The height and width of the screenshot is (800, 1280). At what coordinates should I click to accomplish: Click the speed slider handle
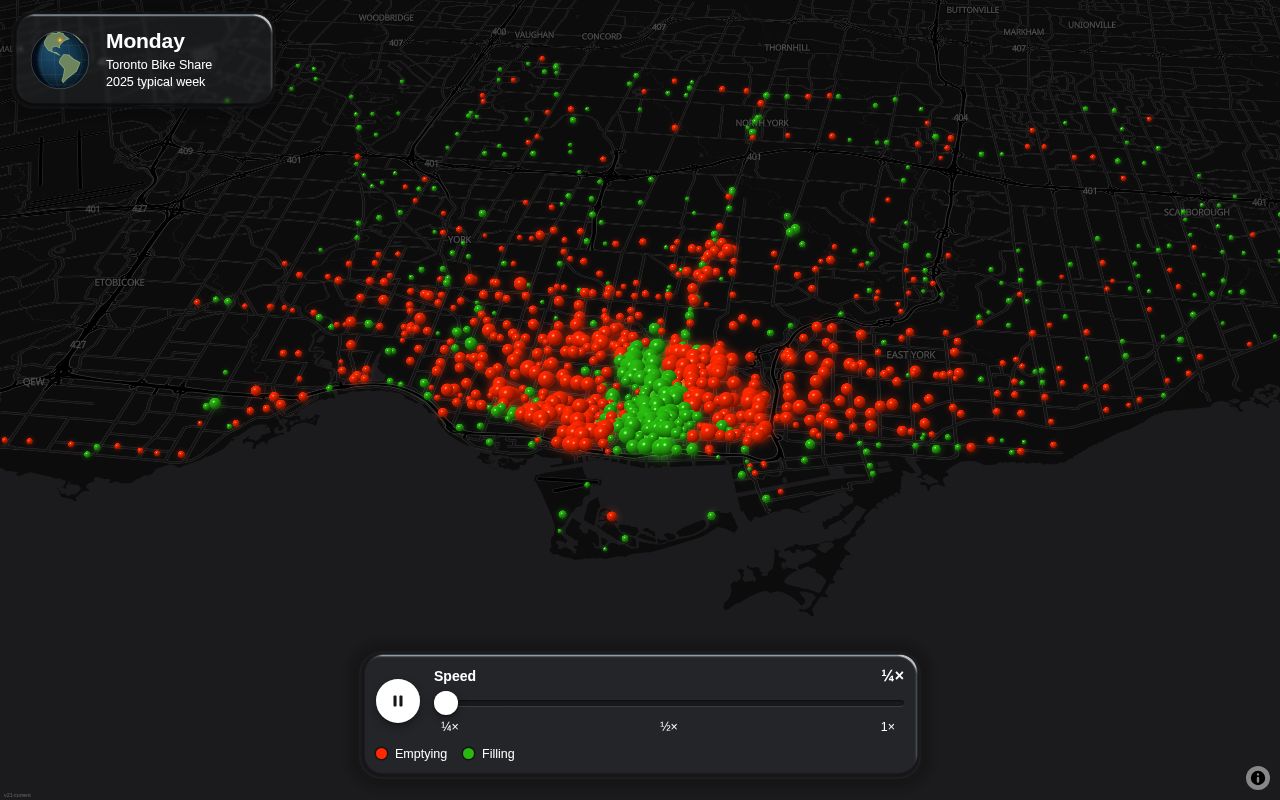coord(446,703)
